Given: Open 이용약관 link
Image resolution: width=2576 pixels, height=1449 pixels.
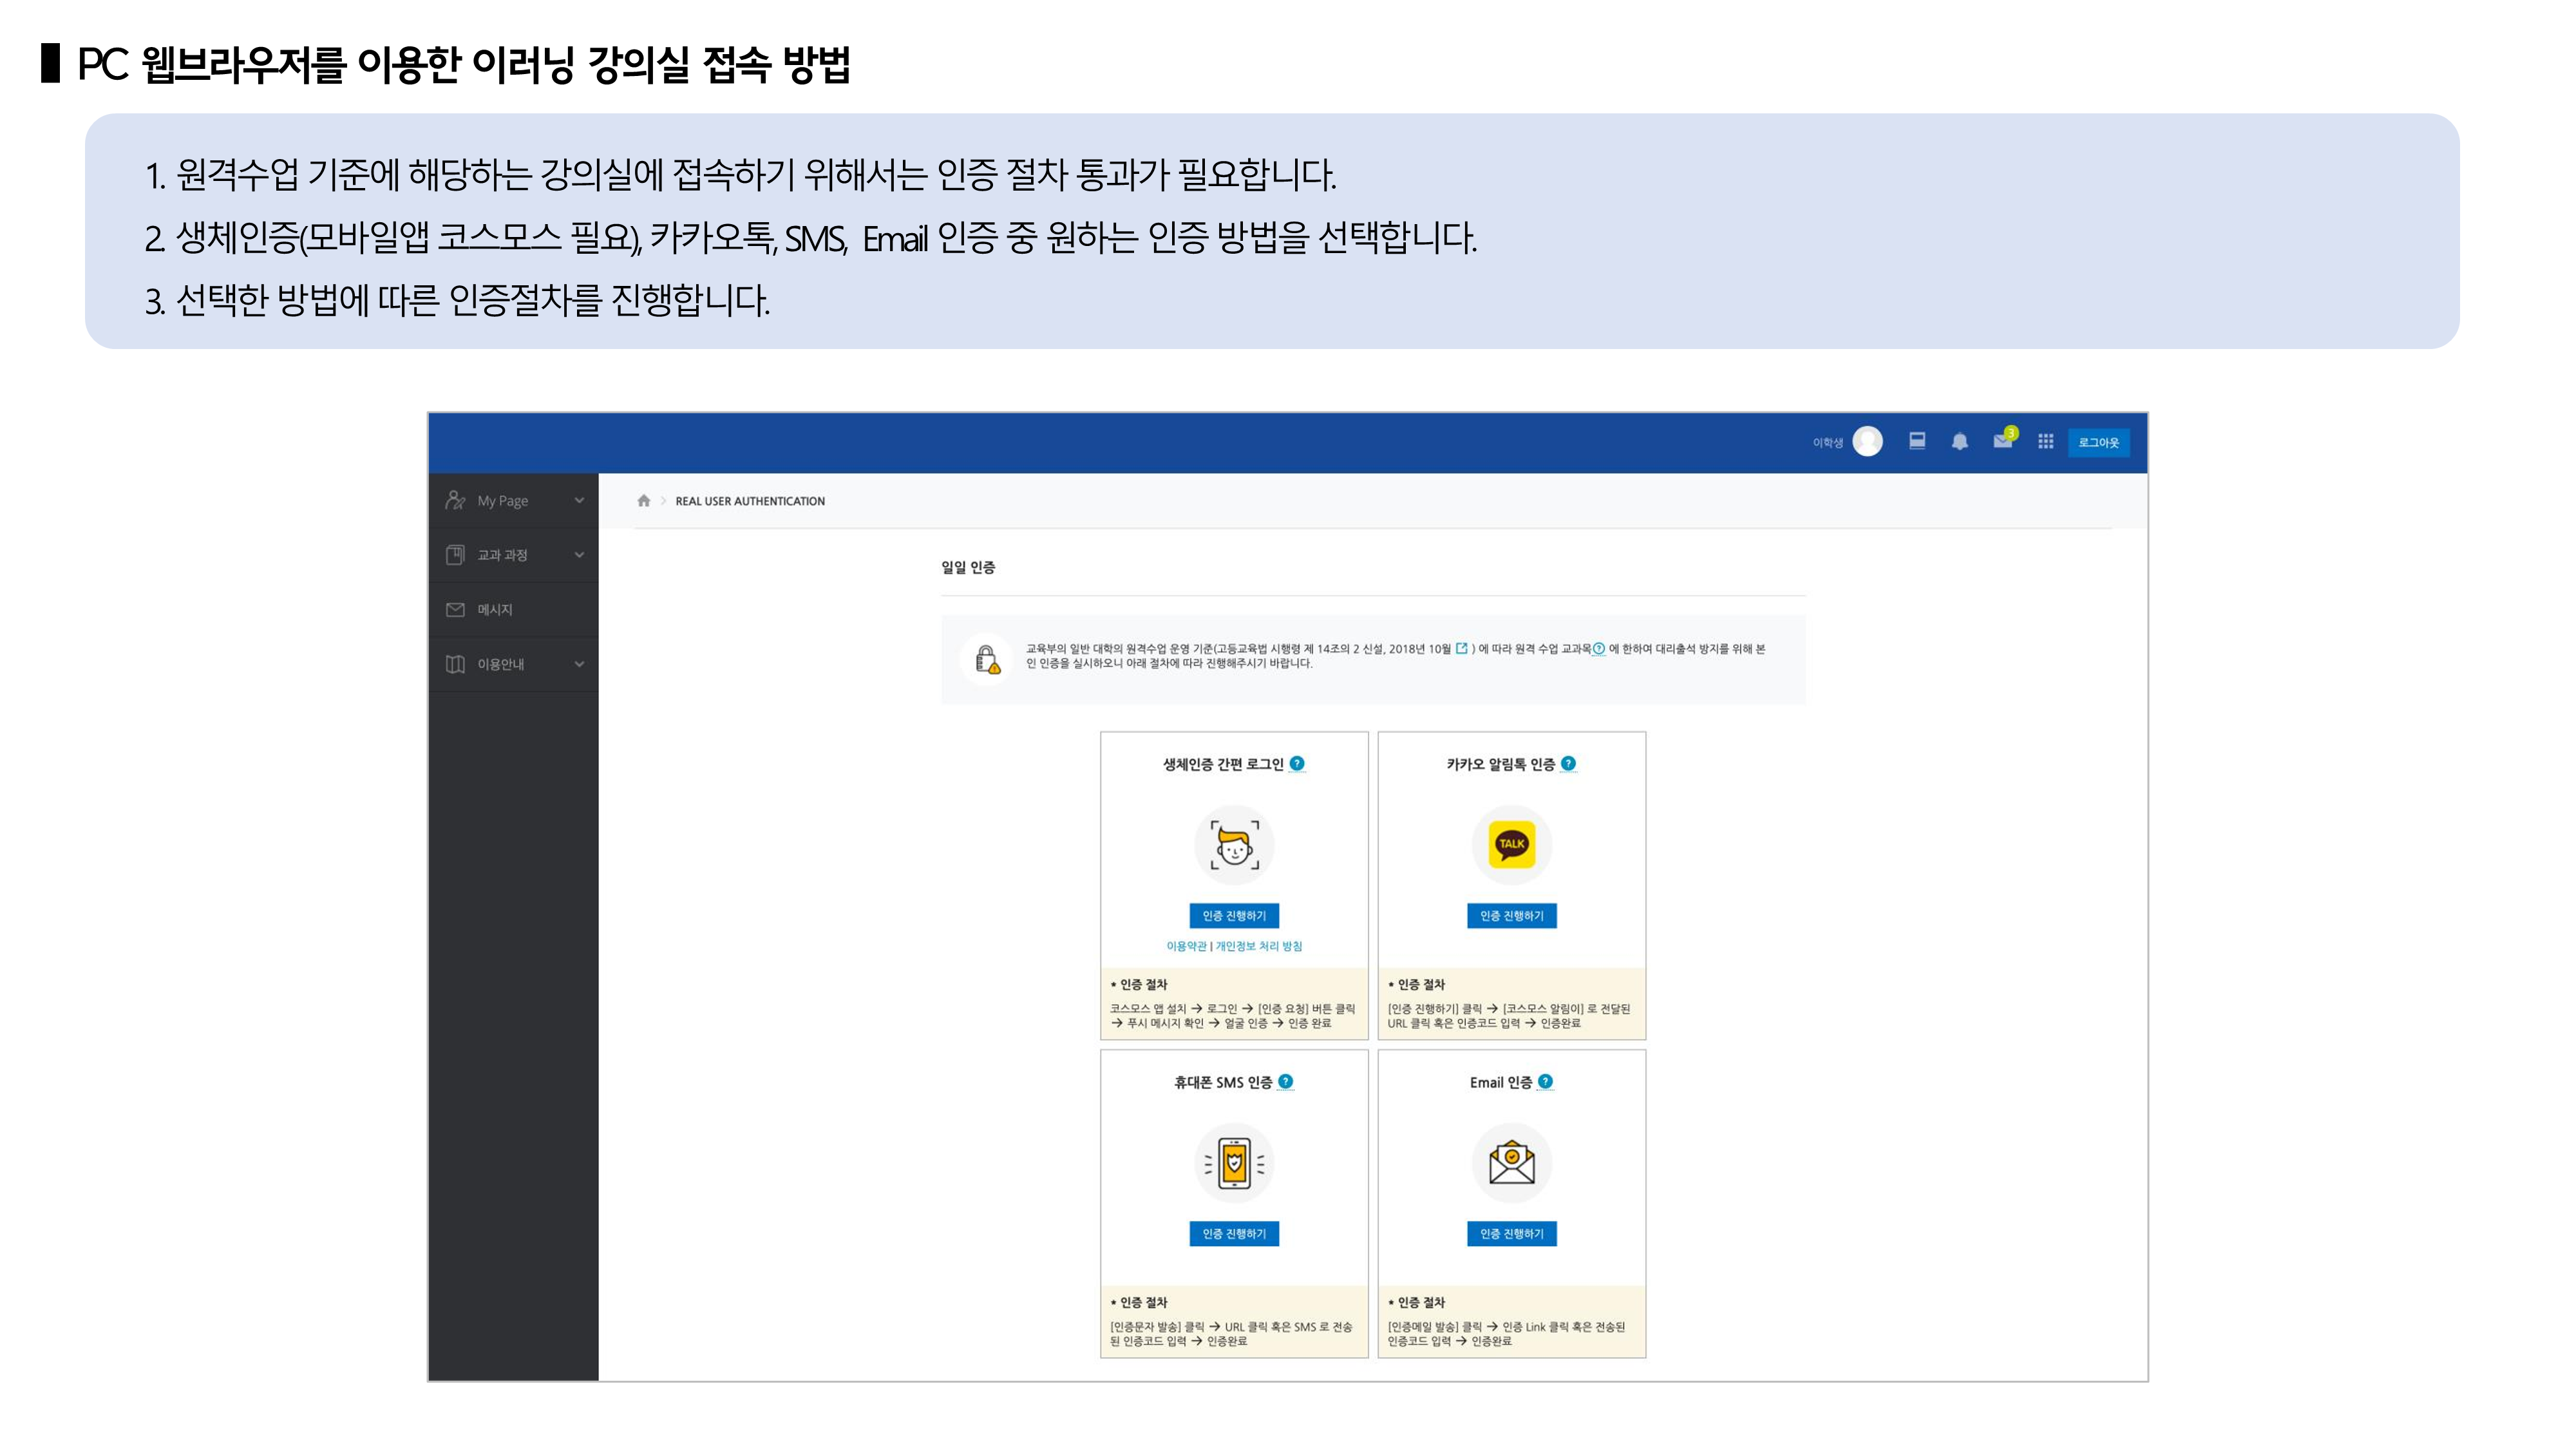Looking at the screenshot, I should pyautogui.click(x=1186, y=946).
